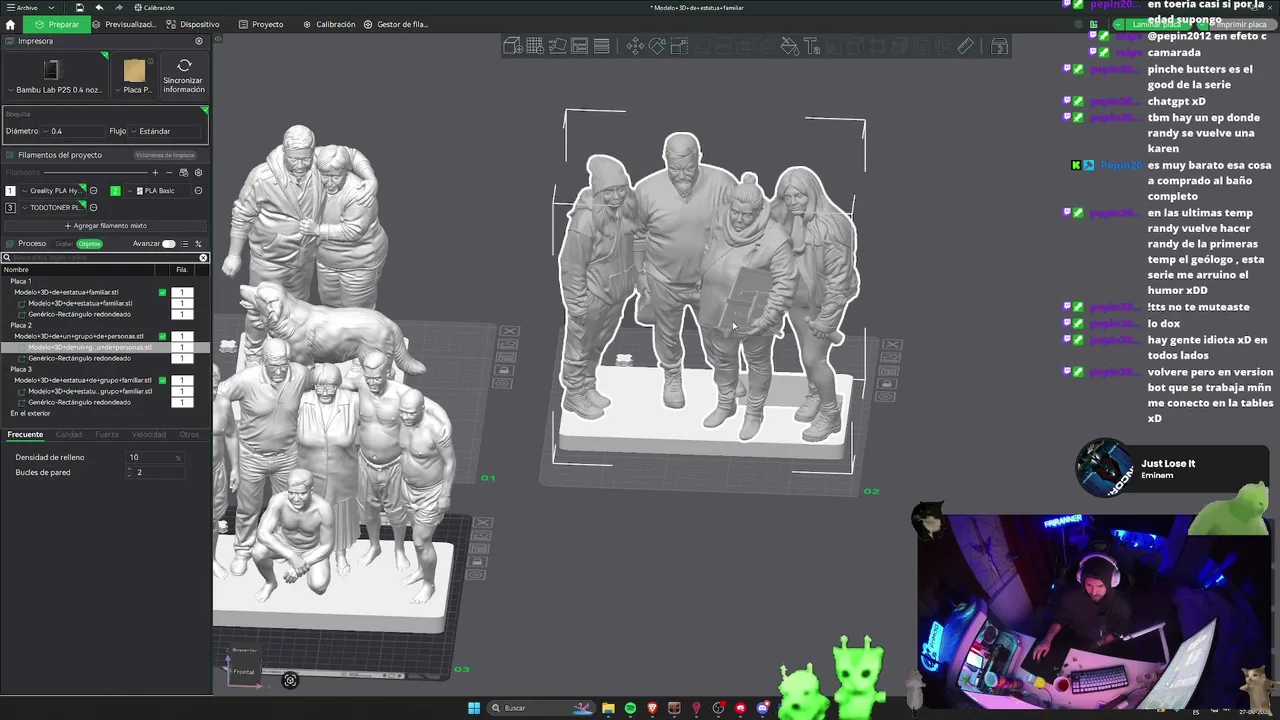Open the AMS filament sync icon

(x=183, y=172)
